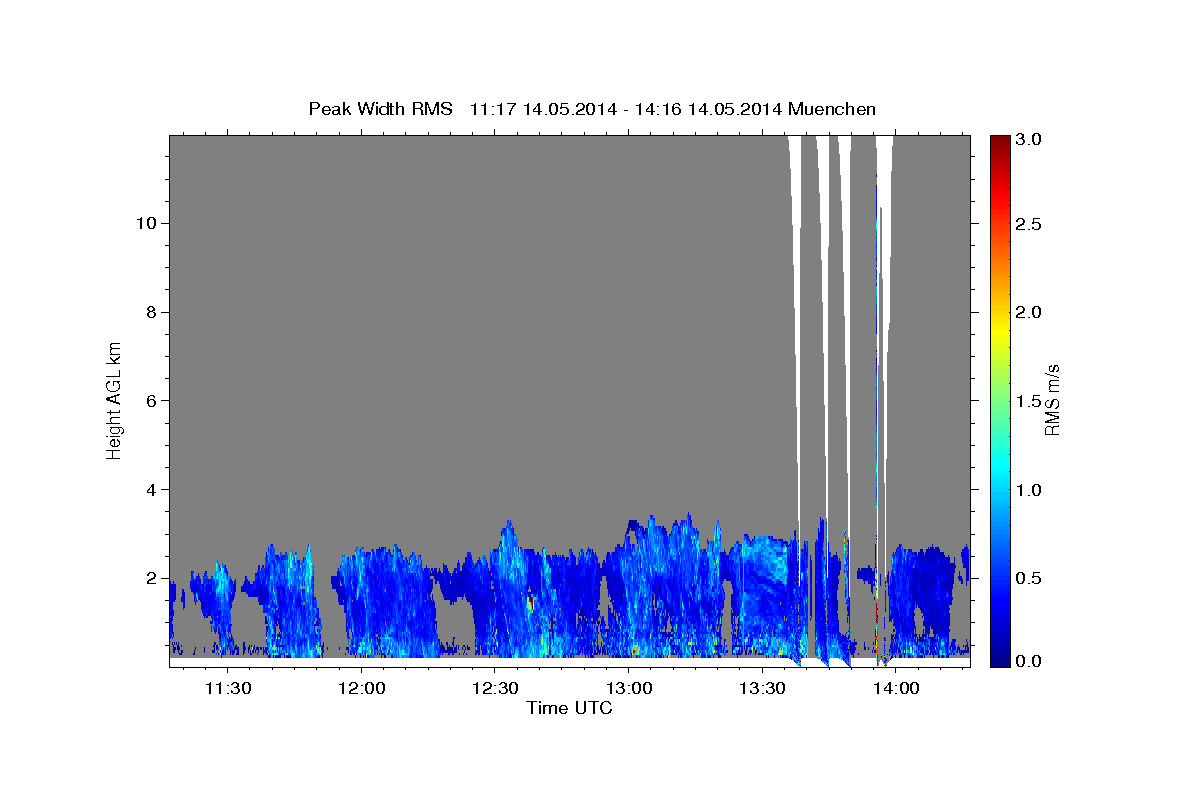Click the 14:00 time tick label
The height and width of the screenshot is (800, 1200).
coord(897,689)
